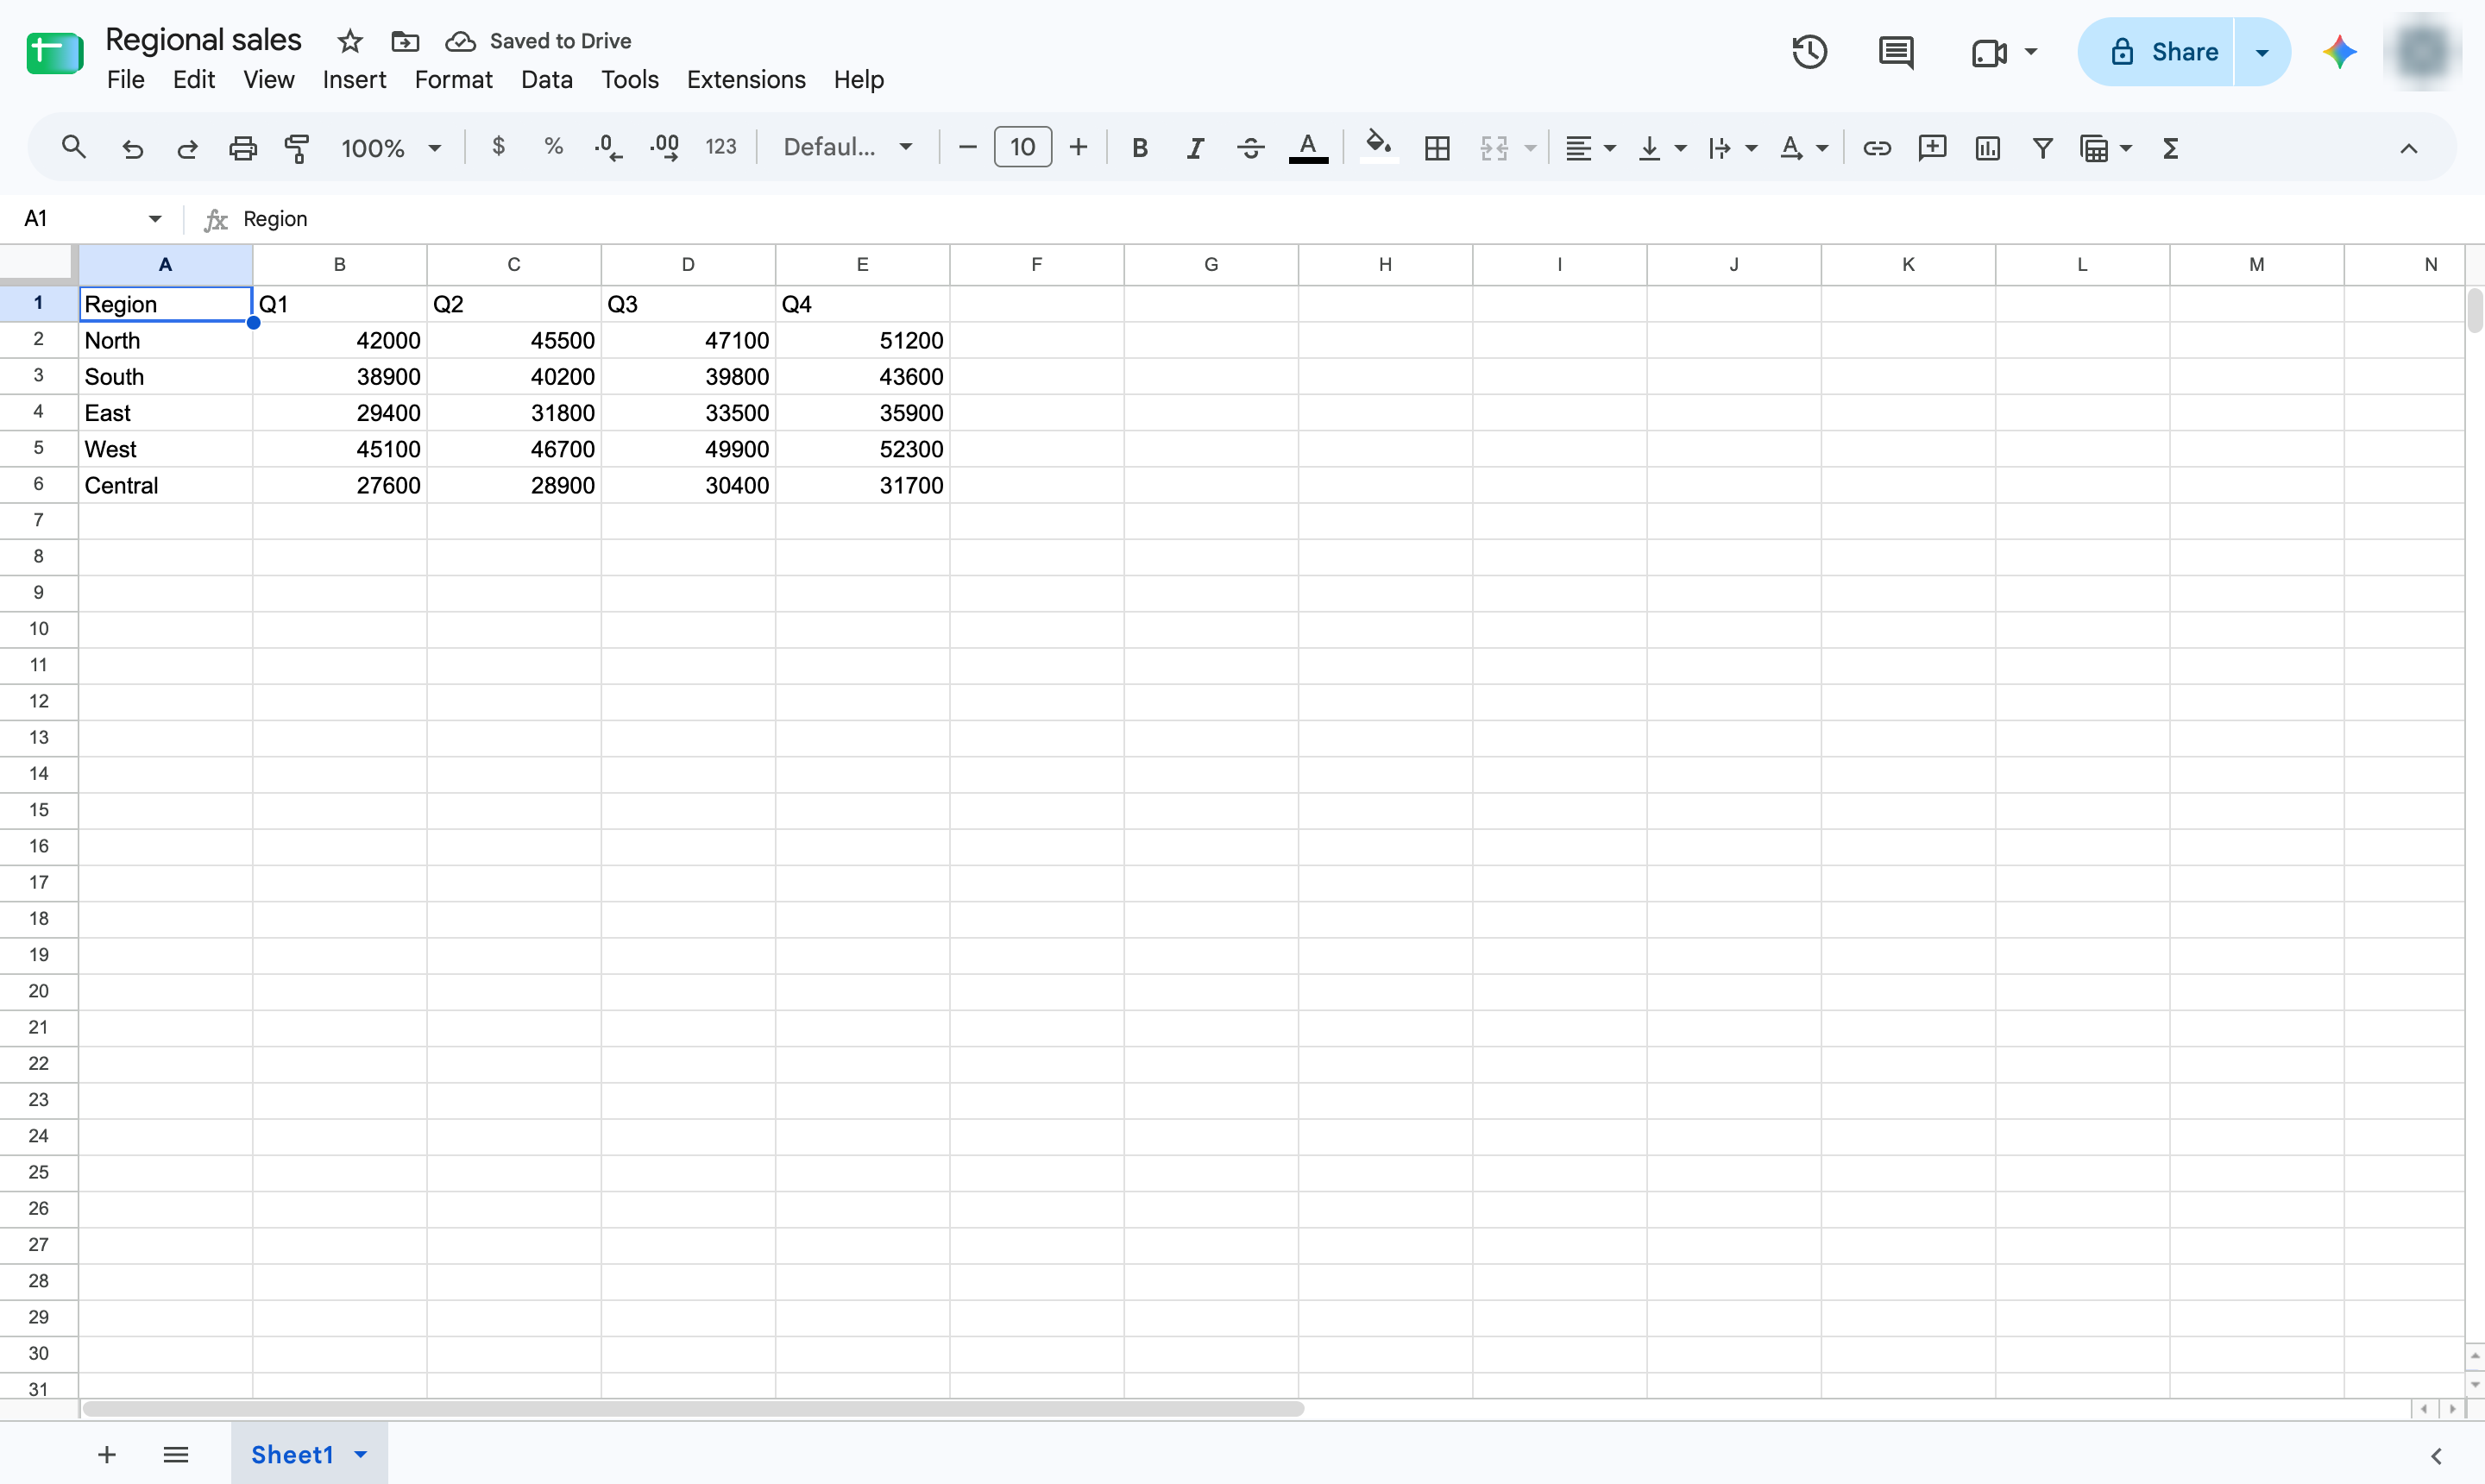
Task: Open the all sheets list button
Action: point(176,1455)
